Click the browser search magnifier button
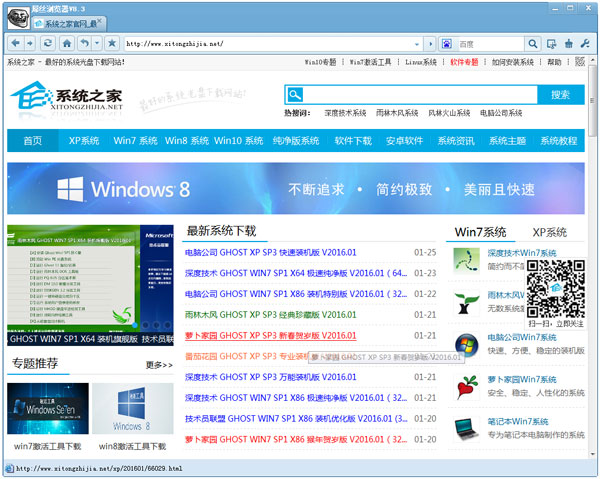Screen dimensions: 600x479 pos(533,44)
